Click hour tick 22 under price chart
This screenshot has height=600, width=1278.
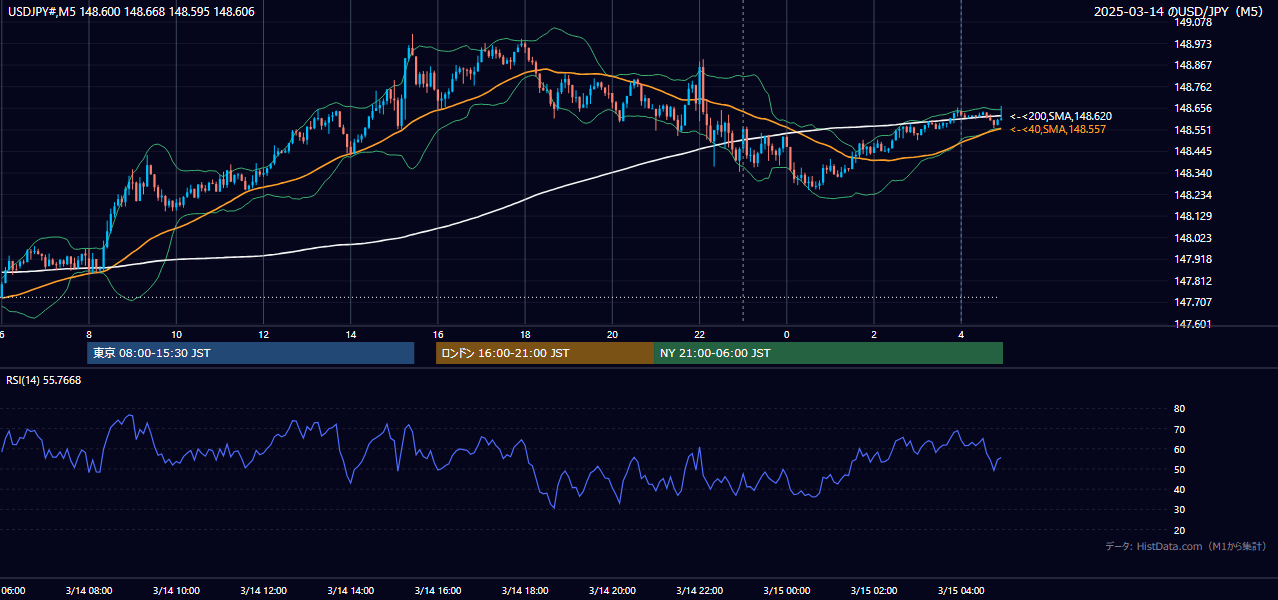pos(700,334)
